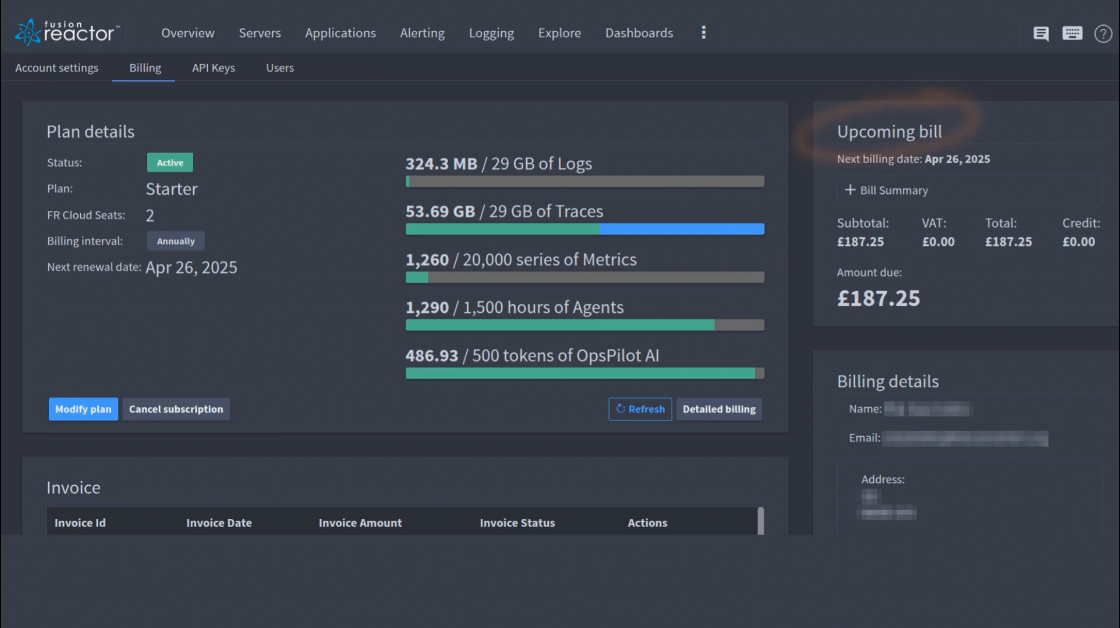Click the Refresh button
This screenshot has width=1120, height=628.
click(640, 409)
